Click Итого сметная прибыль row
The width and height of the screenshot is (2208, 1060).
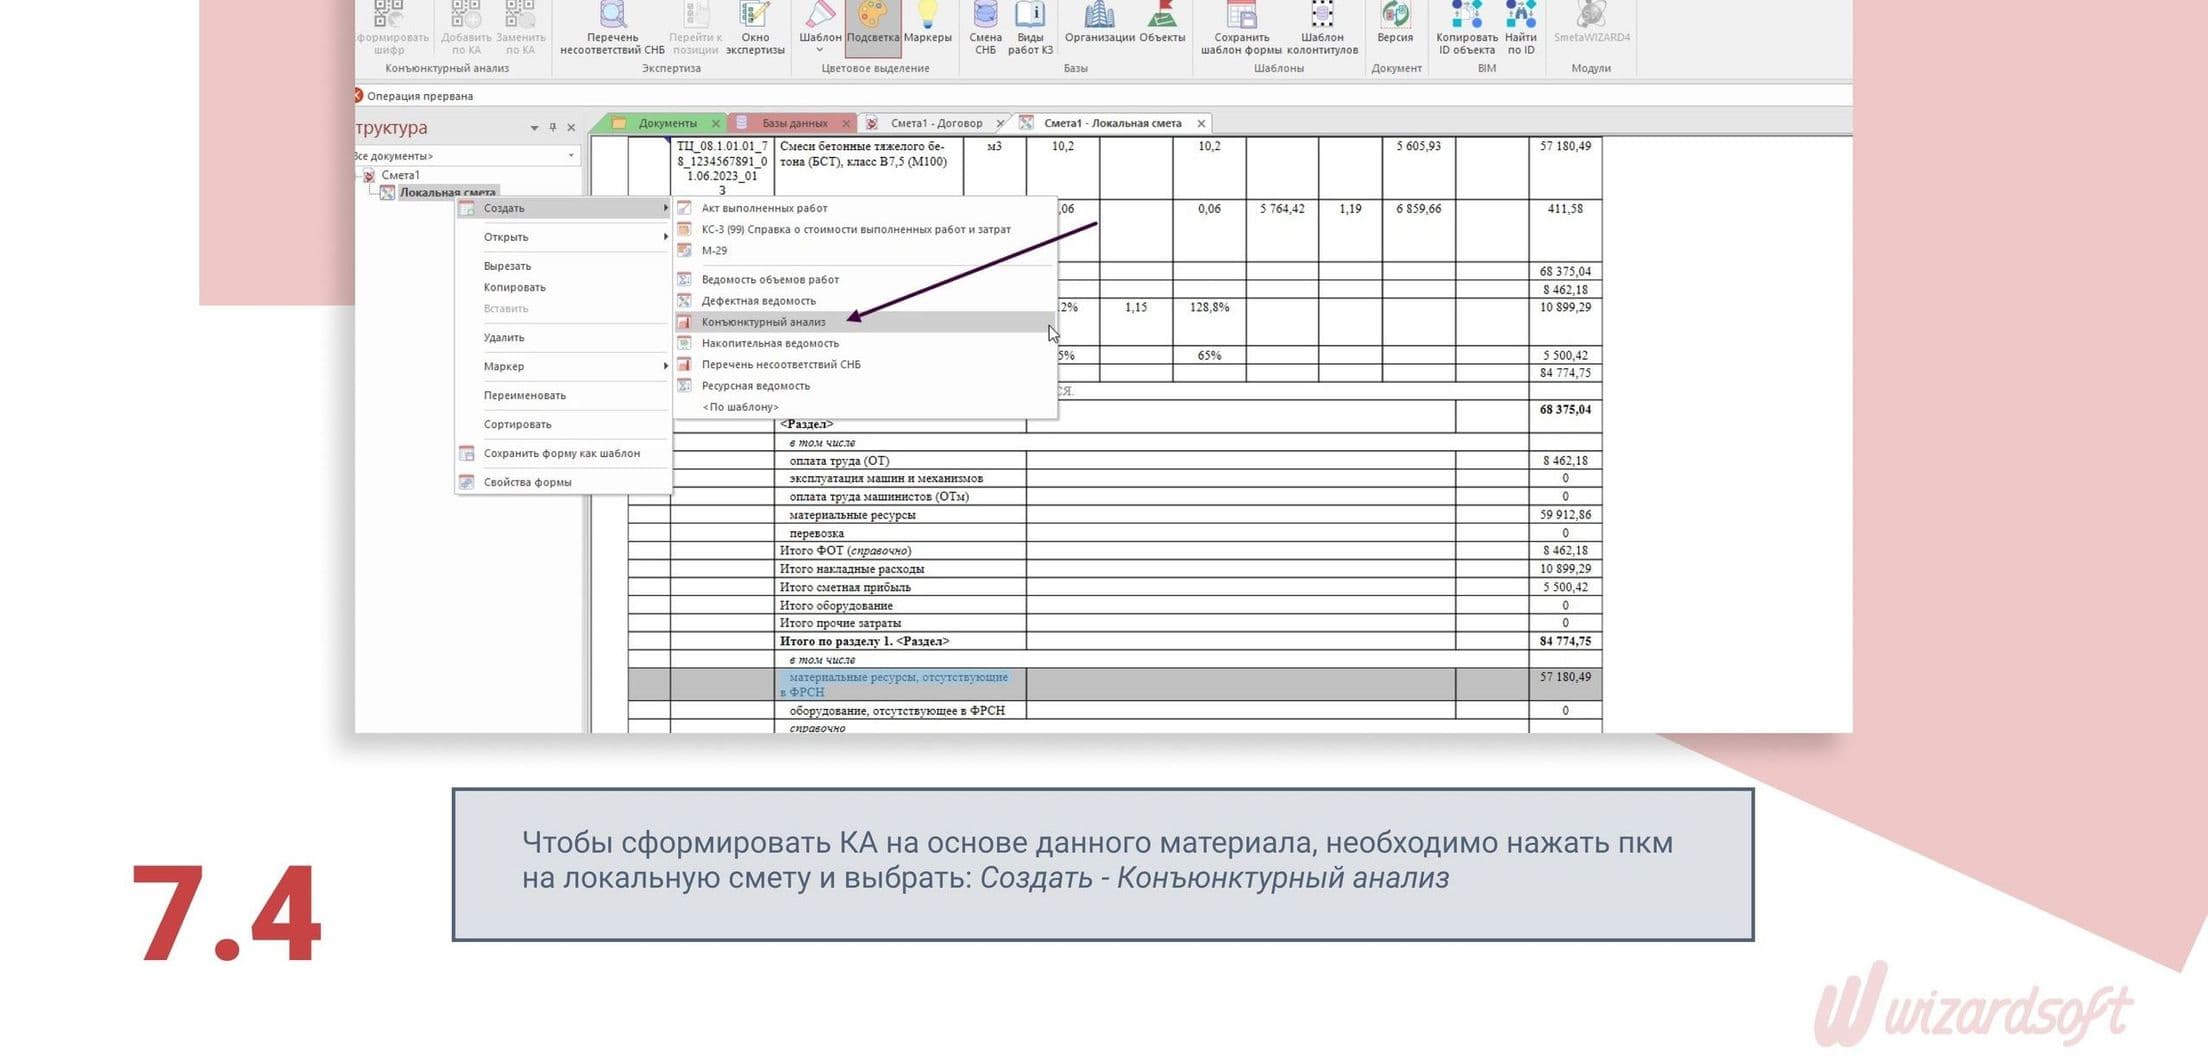(x=1114, y=587)
